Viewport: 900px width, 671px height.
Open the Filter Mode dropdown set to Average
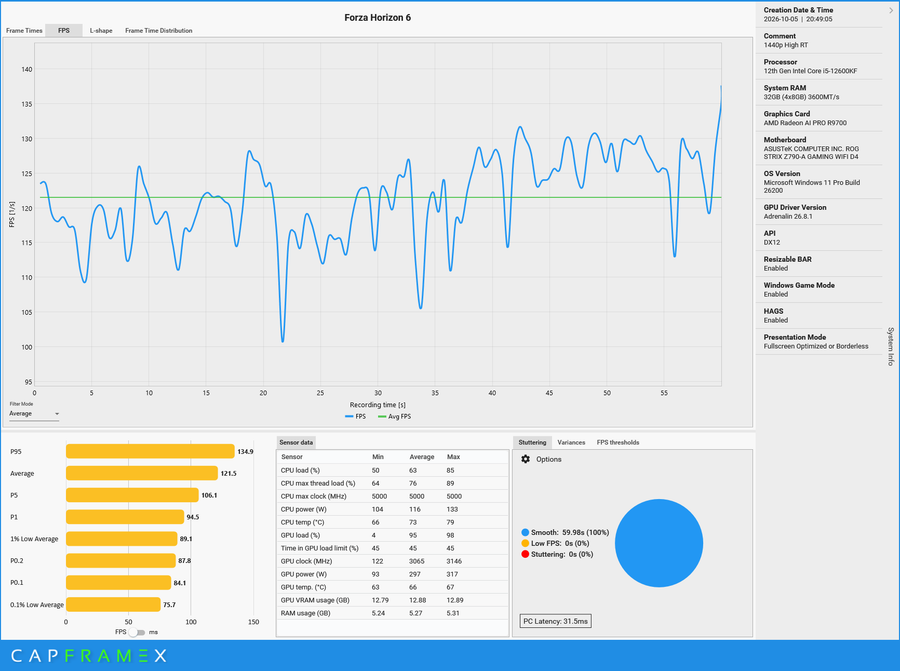pyautogui.click(x=34, y=414)
